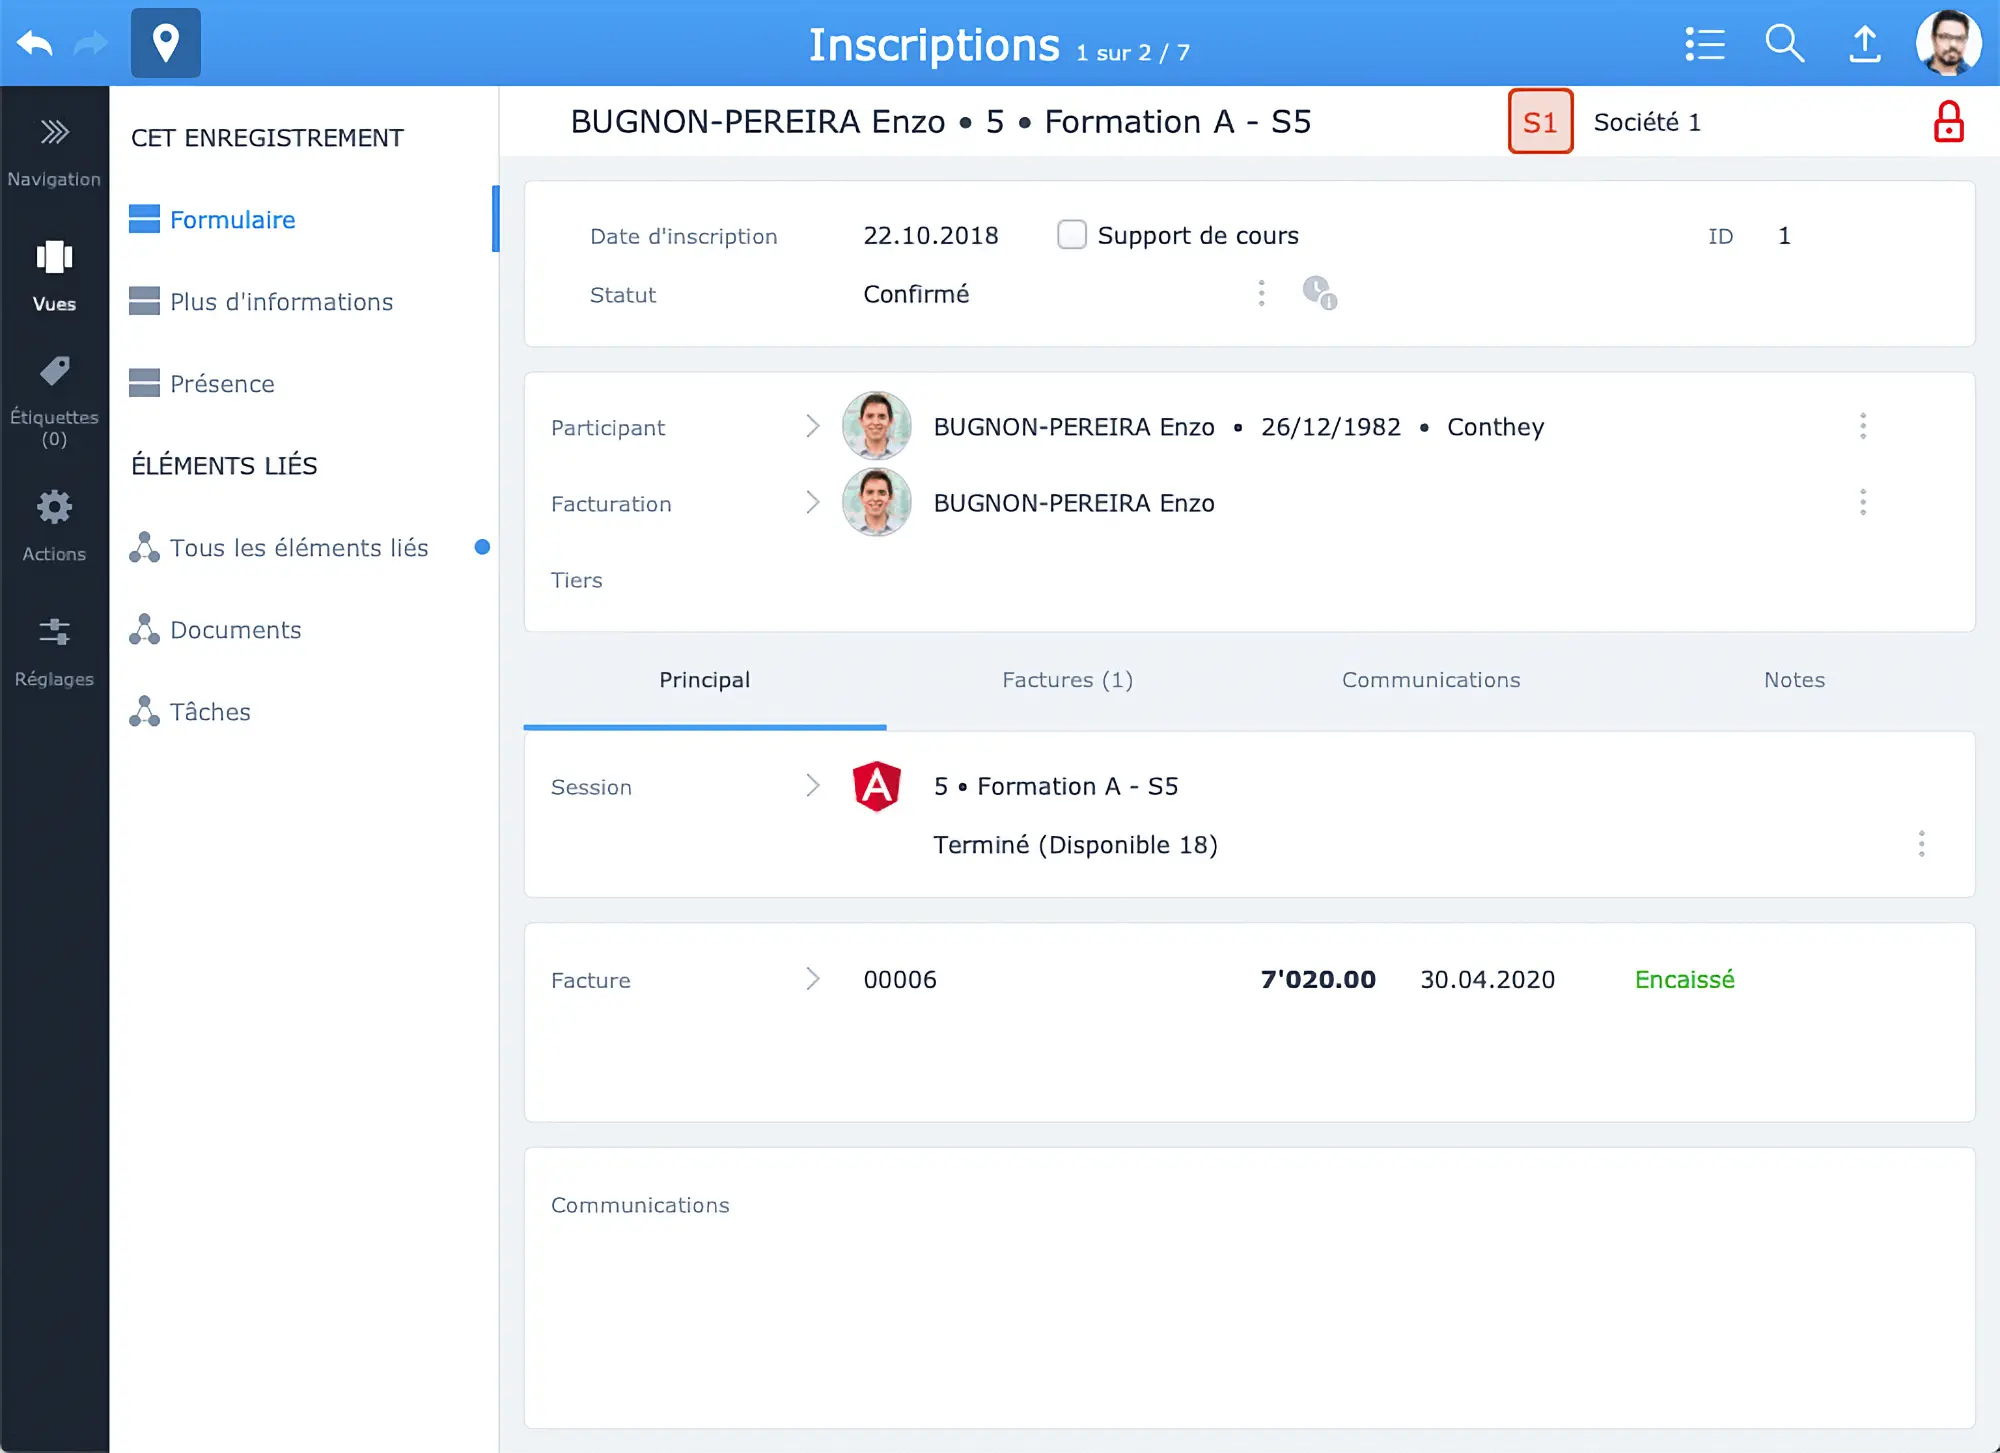Switch to the Notes tab

[1794, 680]
